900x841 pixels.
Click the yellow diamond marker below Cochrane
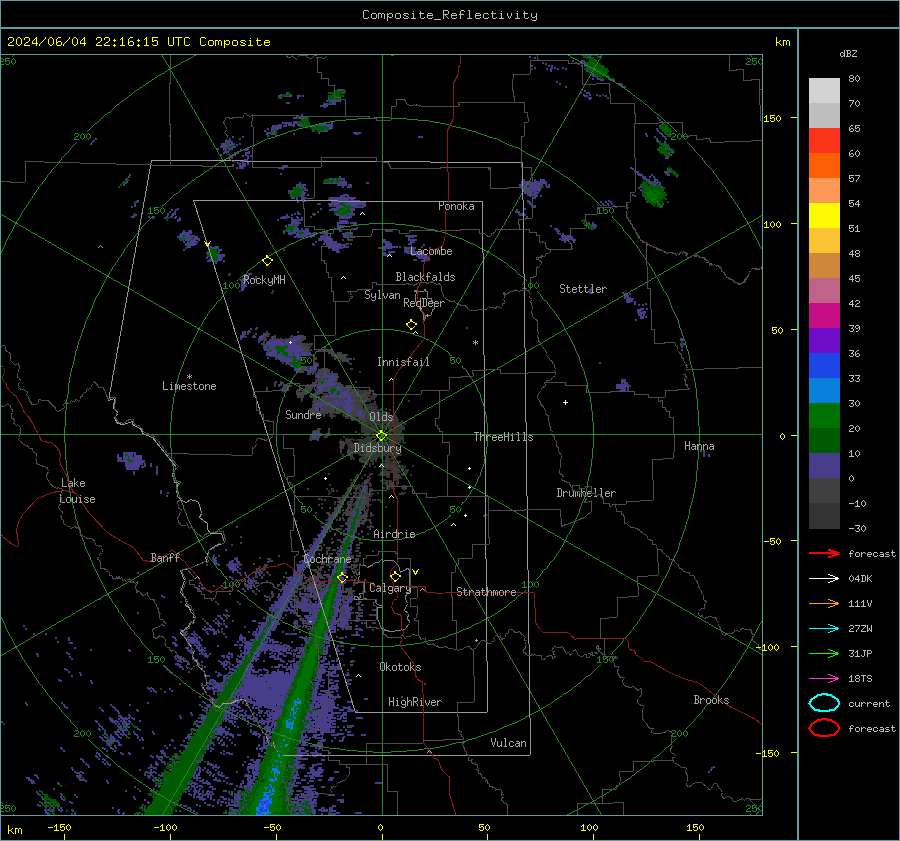tap(342, 577)
